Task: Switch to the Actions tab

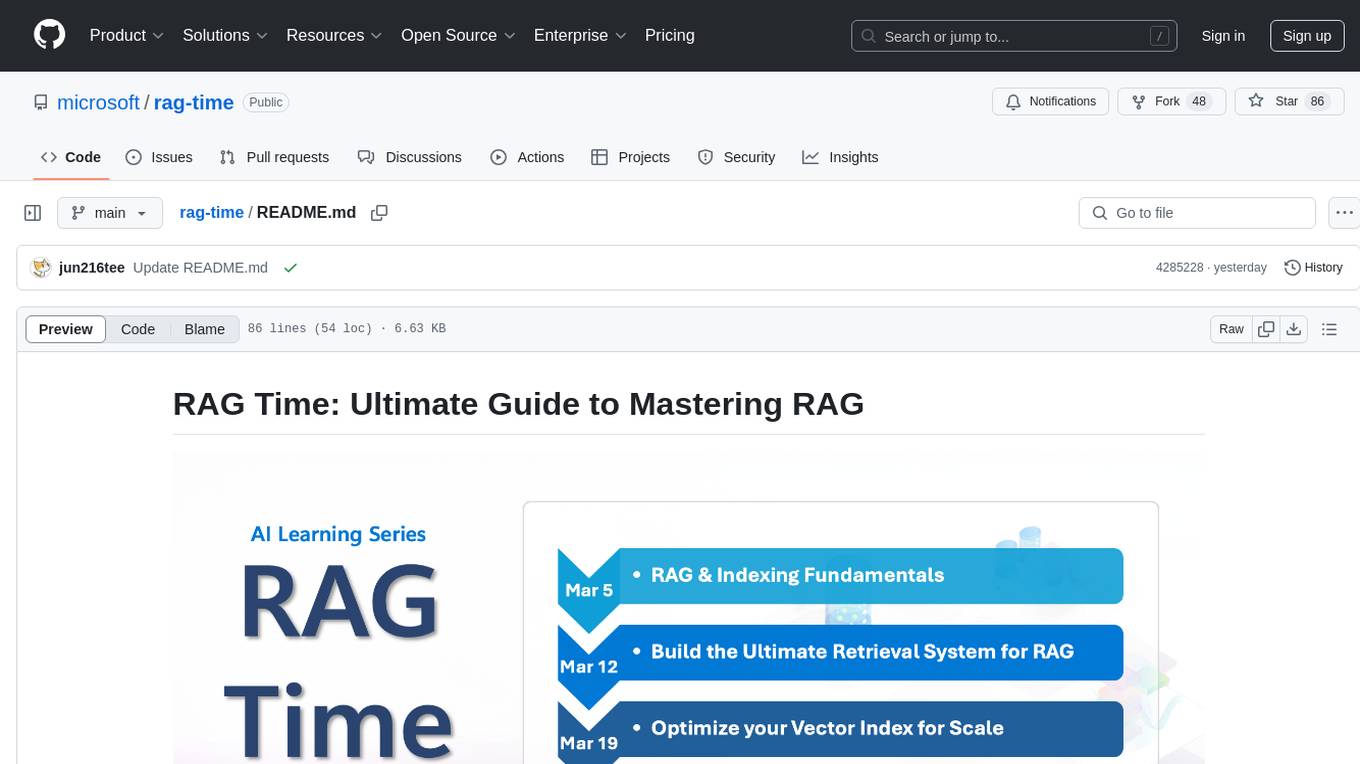Action: 527,157
